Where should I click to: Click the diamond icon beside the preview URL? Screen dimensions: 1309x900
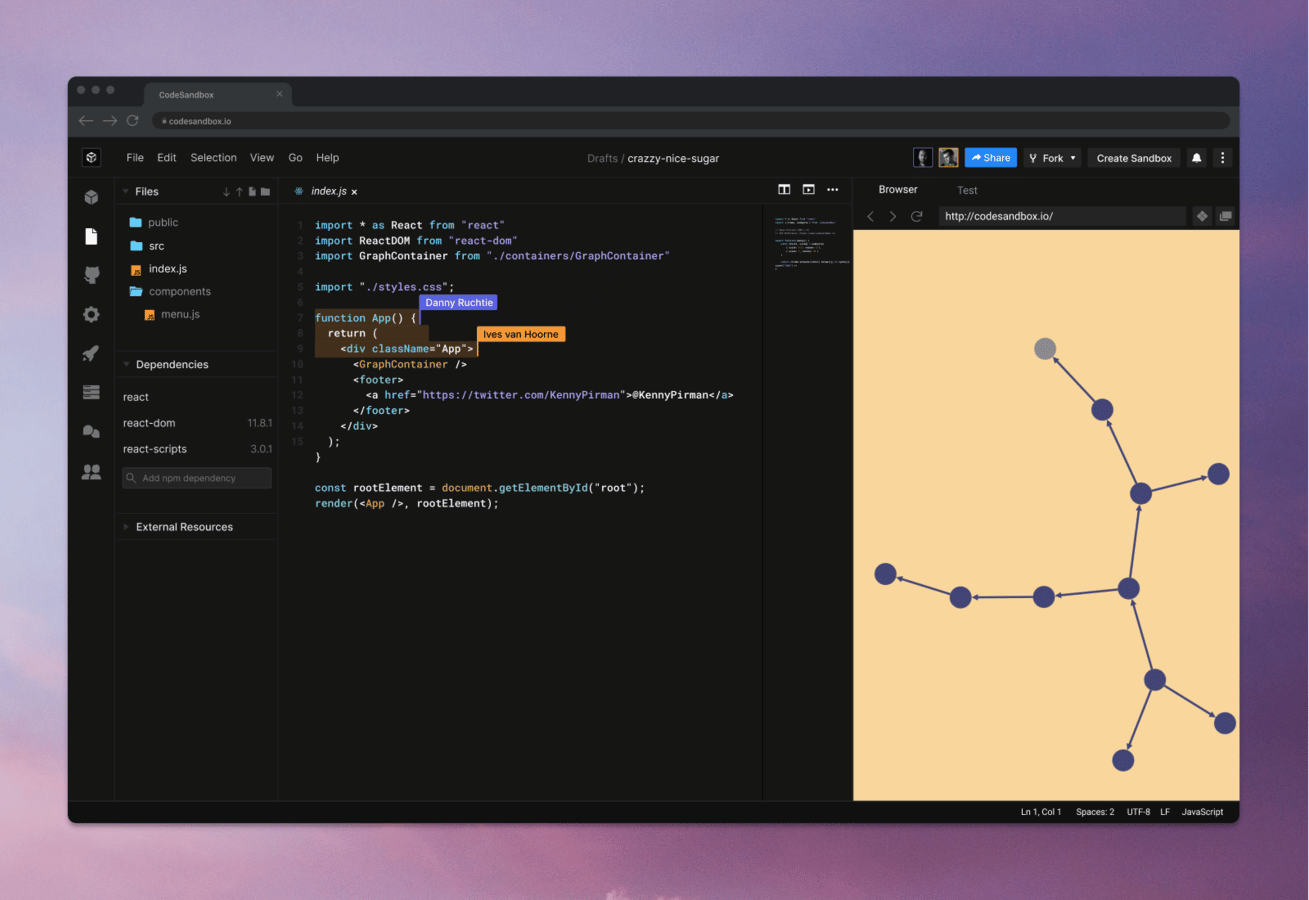pyautogui.click(x=1202, y=216)
